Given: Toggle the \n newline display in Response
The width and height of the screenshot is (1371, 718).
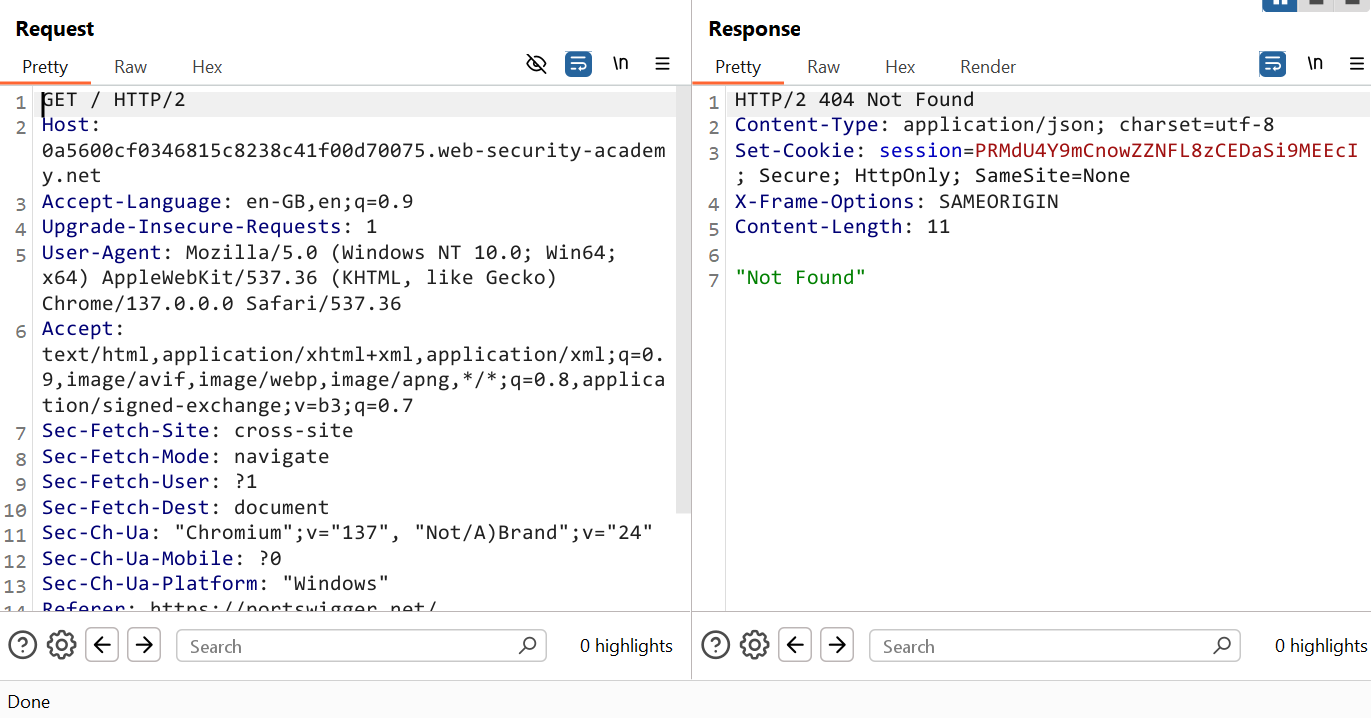Looking at the screenshot, I should click(1315, 64).
